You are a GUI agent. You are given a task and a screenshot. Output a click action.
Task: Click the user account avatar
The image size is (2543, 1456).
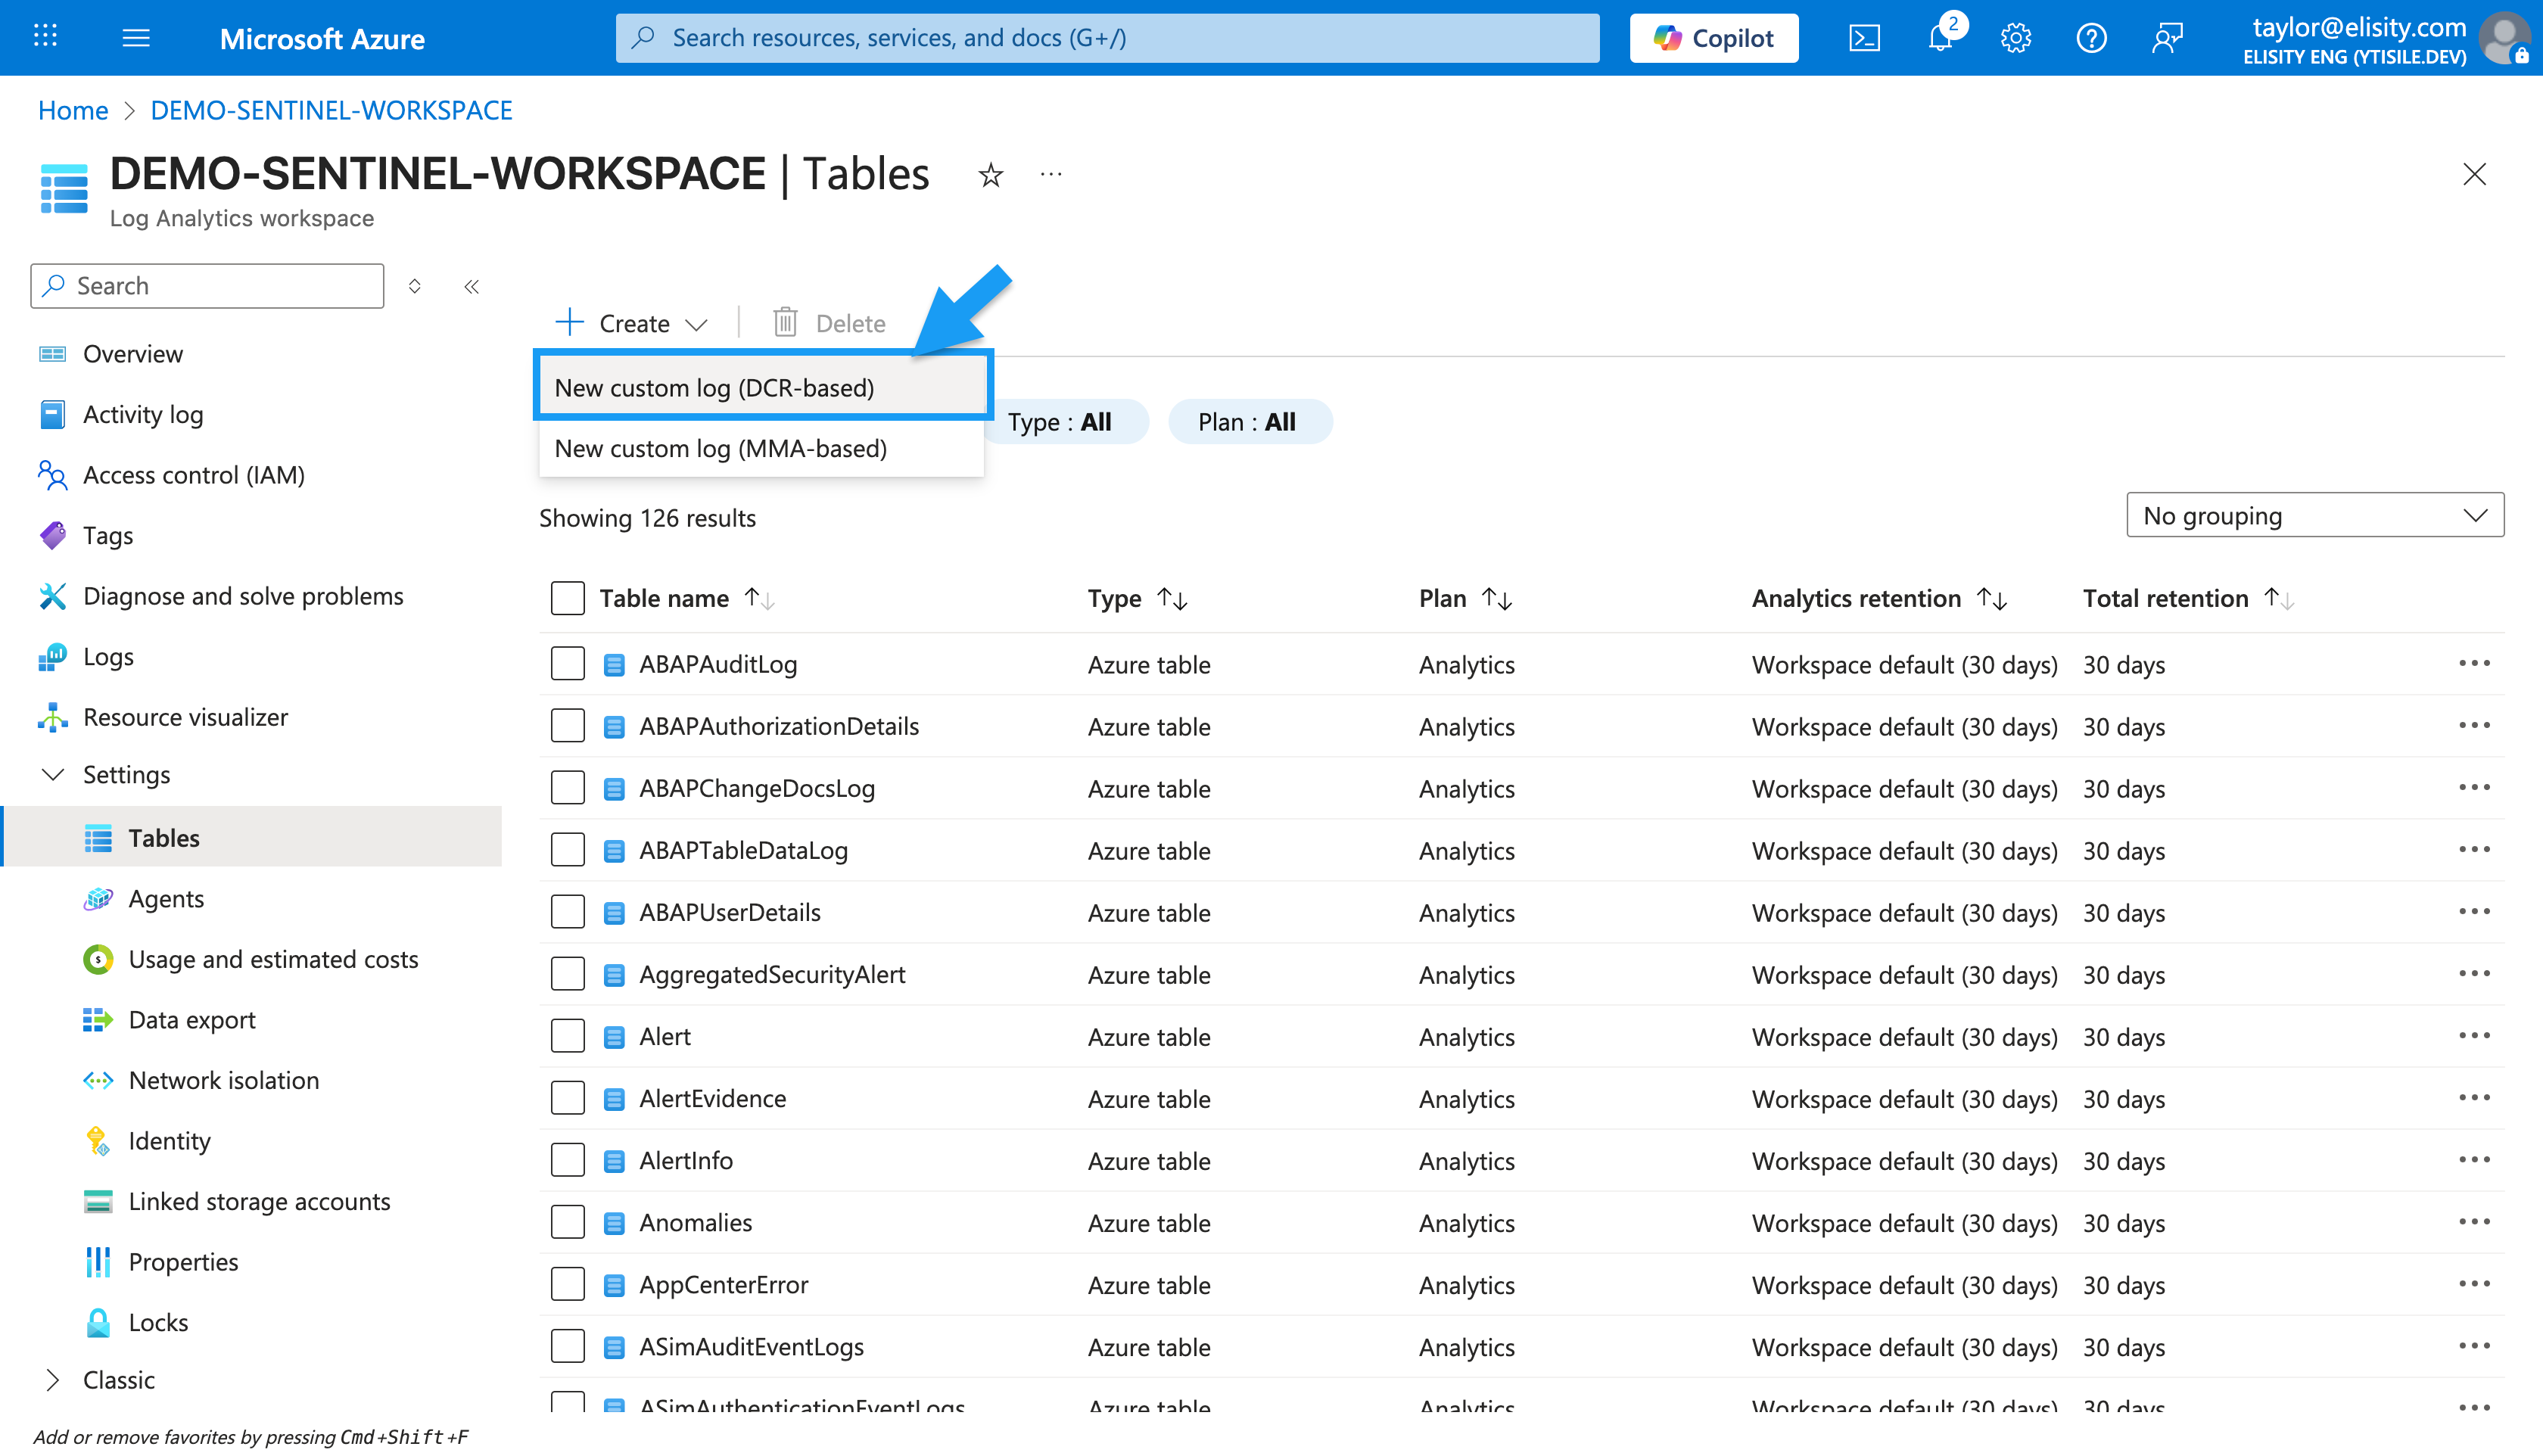tap(2506, 38)
